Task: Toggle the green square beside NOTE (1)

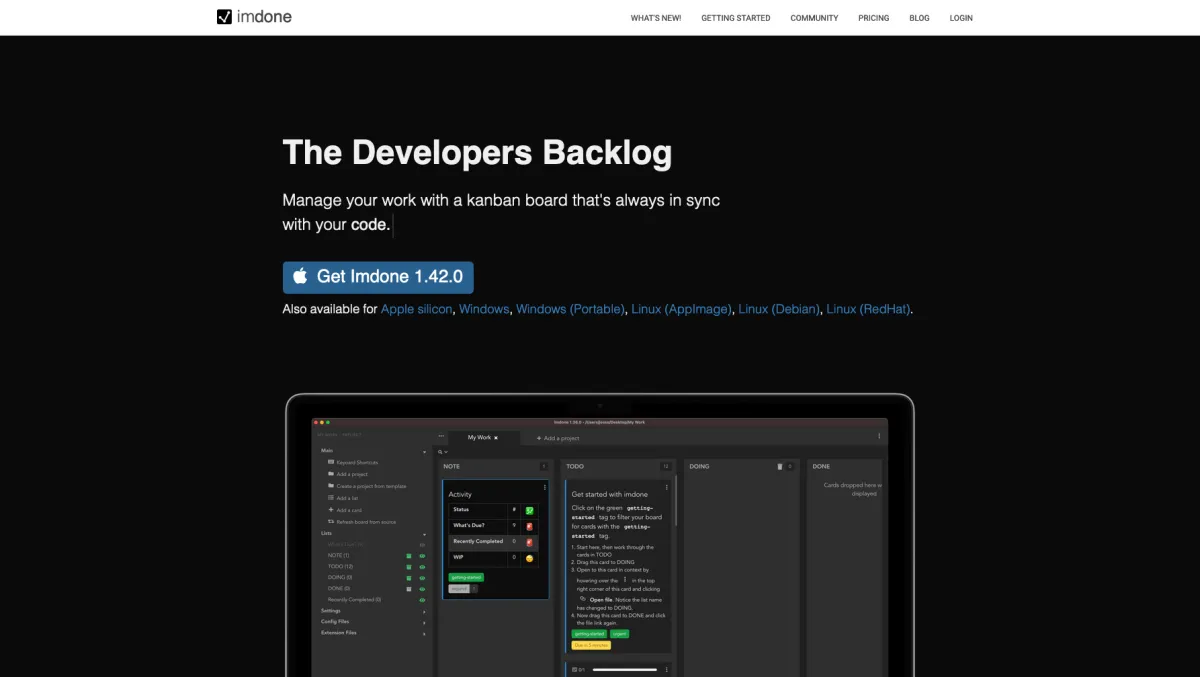Action: [409, 556]
